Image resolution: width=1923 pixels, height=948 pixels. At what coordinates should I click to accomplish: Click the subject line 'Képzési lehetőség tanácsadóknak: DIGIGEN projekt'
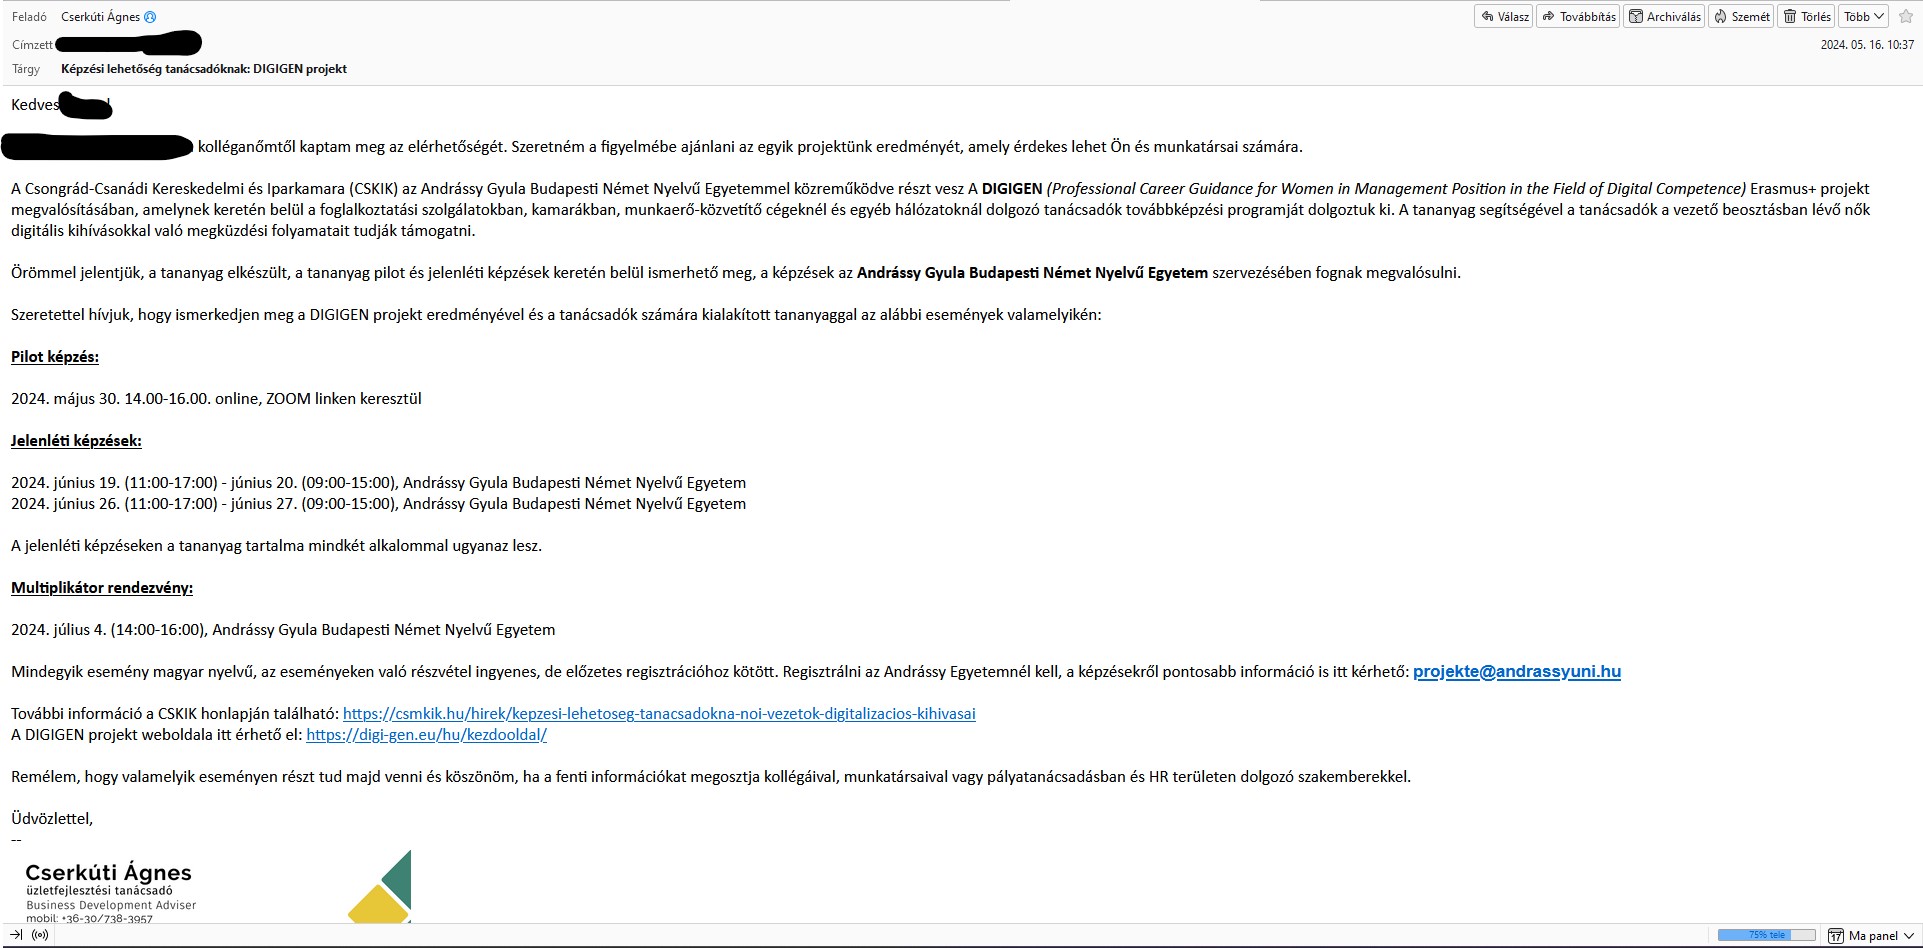point(204,69)
